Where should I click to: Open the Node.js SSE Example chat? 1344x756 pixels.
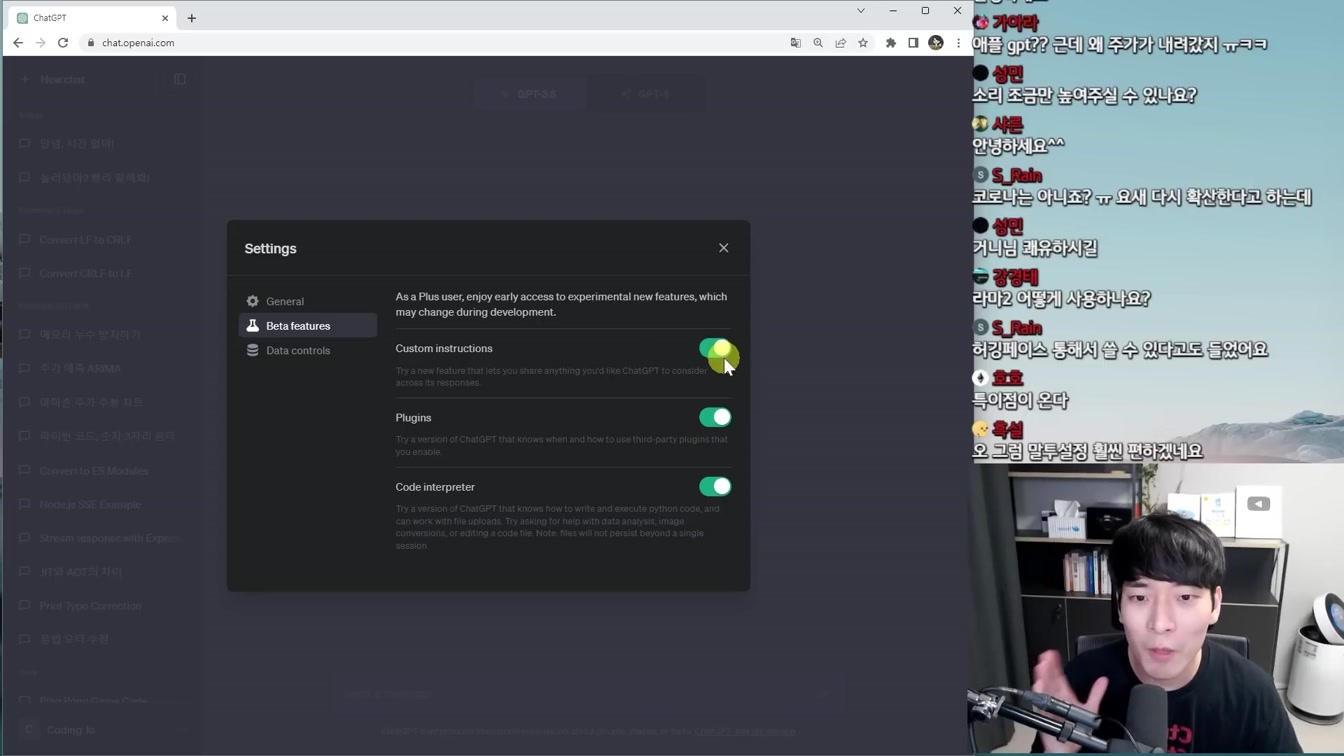pos(100,505)
